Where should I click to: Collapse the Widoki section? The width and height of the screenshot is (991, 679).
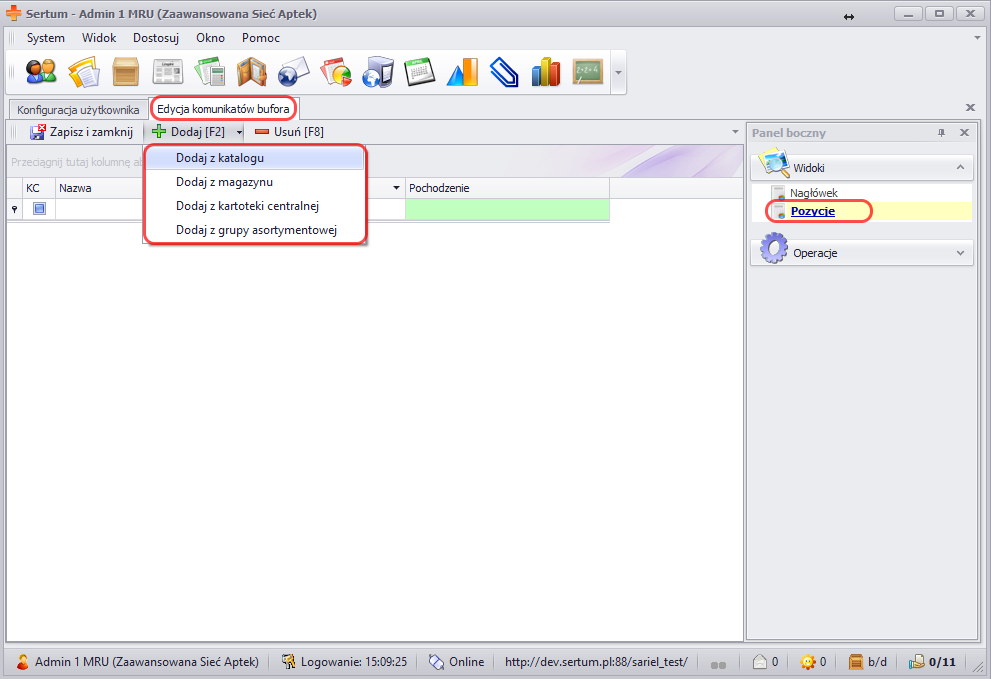958,168
